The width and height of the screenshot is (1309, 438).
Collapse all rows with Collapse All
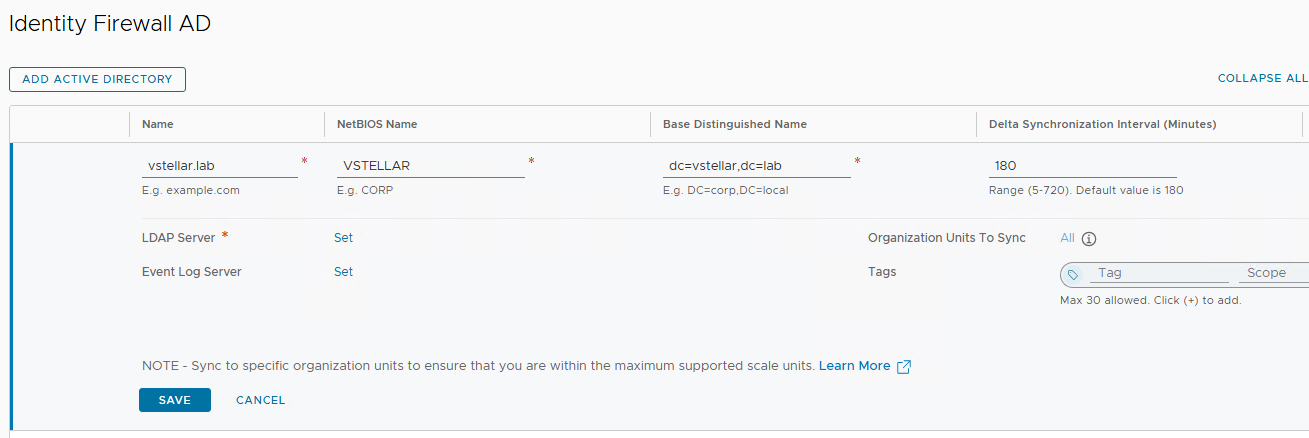tap(1262, 78)
